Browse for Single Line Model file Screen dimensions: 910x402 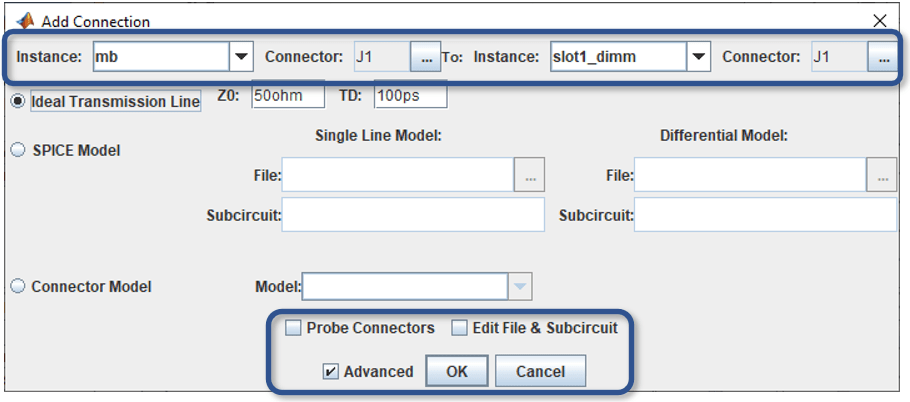[529, 176]
